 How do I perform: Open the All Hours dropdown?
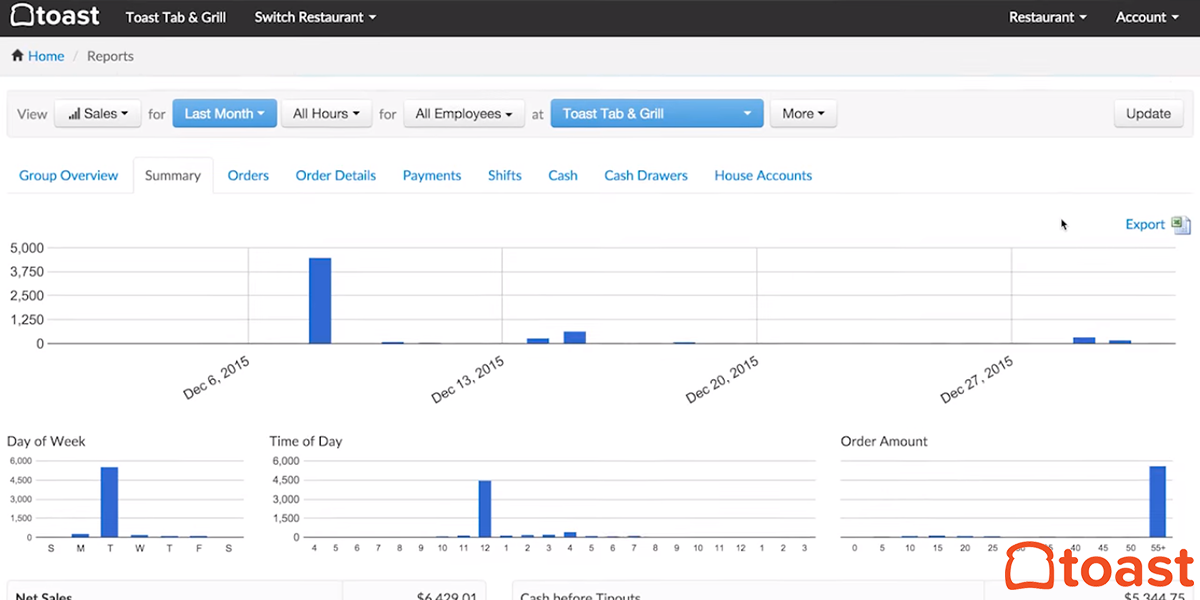(326, 114)
